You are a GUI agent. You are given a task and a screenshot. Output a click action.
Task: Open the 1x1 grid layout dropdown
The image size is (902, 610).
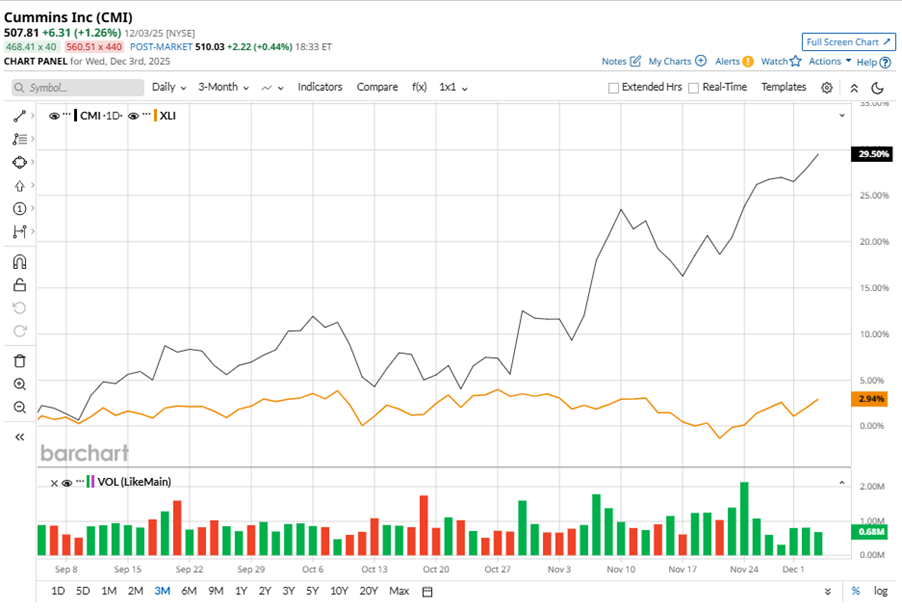[453, 87]
